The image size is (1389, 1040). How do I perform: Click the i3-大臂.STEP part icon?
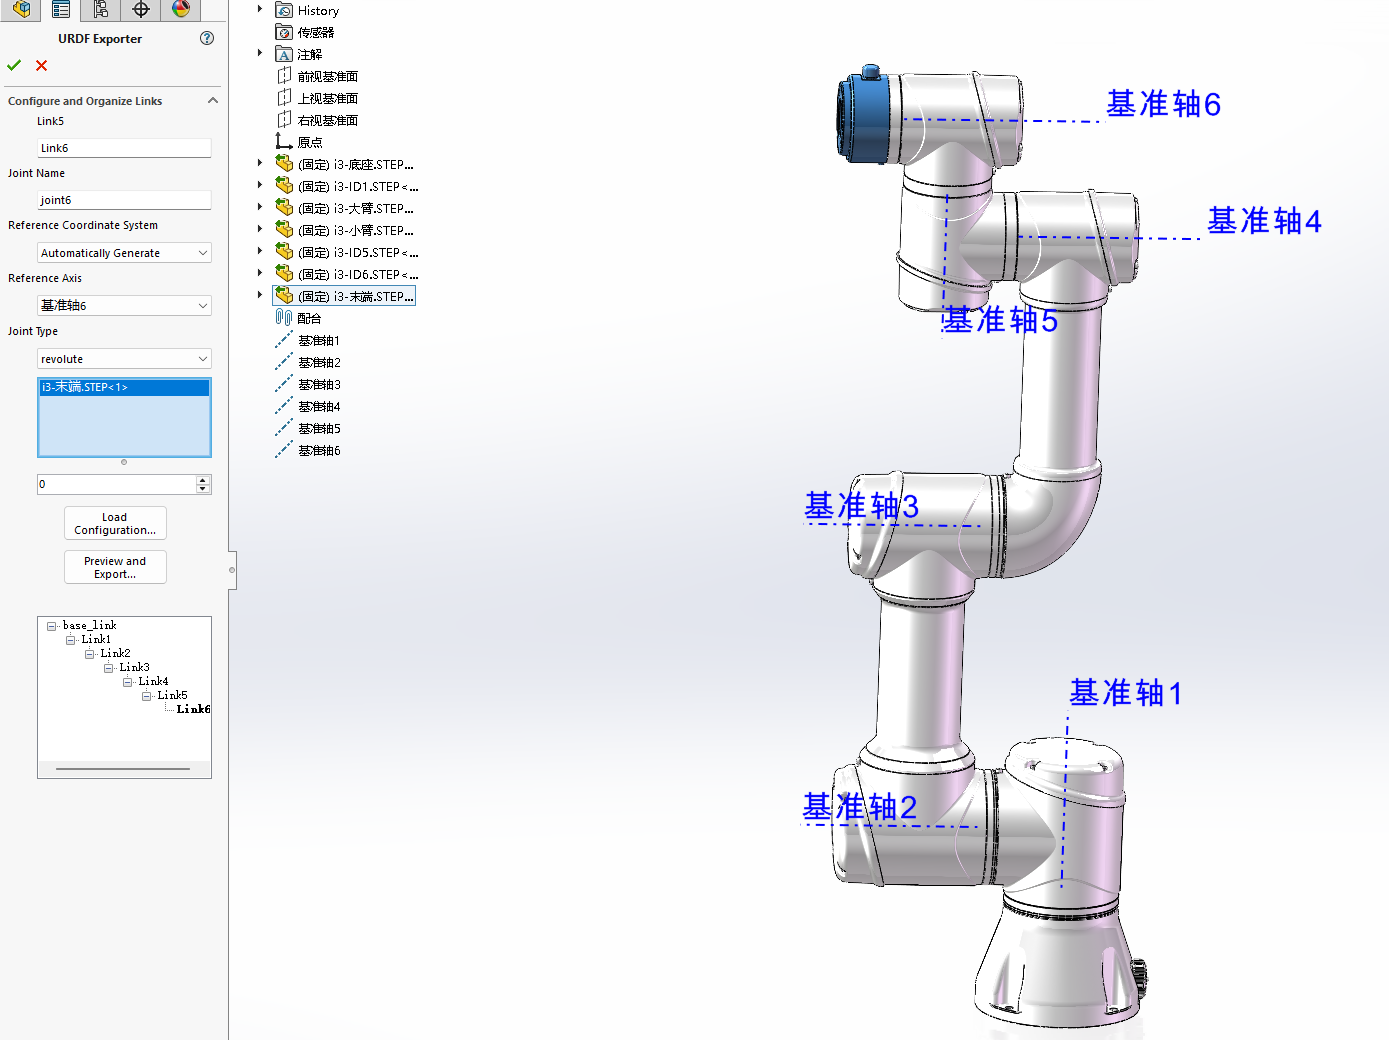[x=284, y=208]
